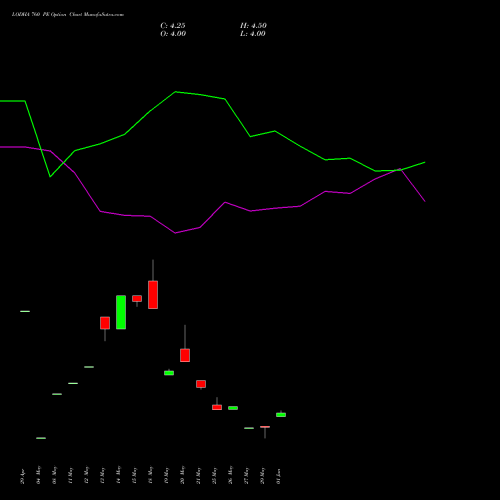500x500 pixels.
Task: Click the '19 May' date axis label
Action: tap(166, 475)
